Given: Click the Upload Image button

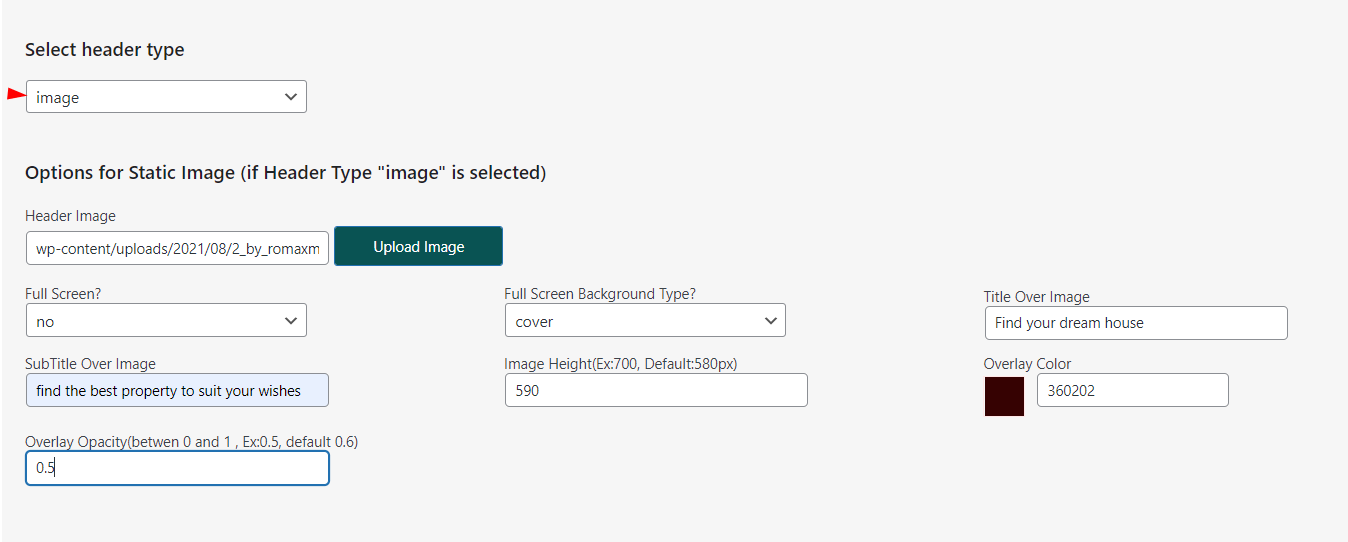Looking at the screenshot, I should [x=418, y=246].
